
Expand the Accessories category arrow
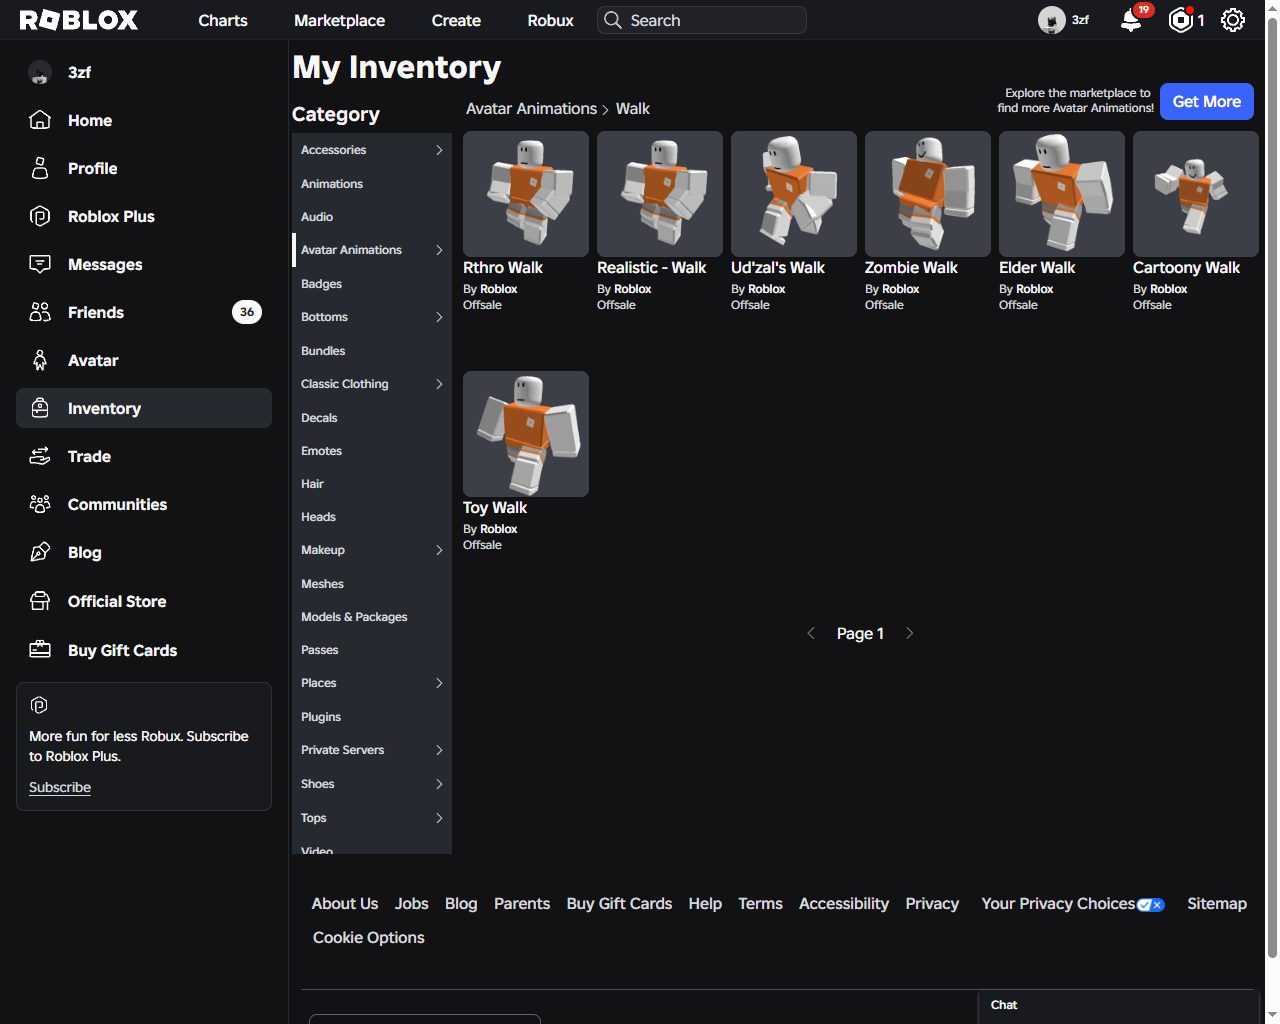click(x=439, y=150)
